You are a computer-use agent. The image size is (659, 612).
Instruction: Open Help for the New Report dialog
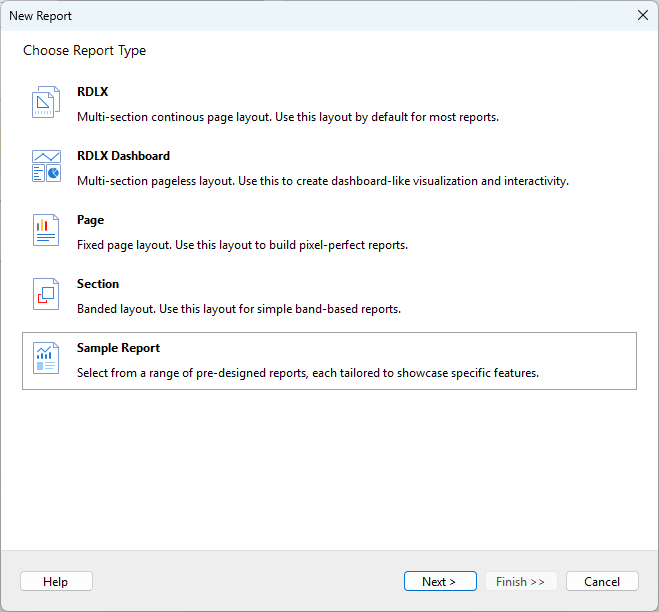(x=56, y=581)
